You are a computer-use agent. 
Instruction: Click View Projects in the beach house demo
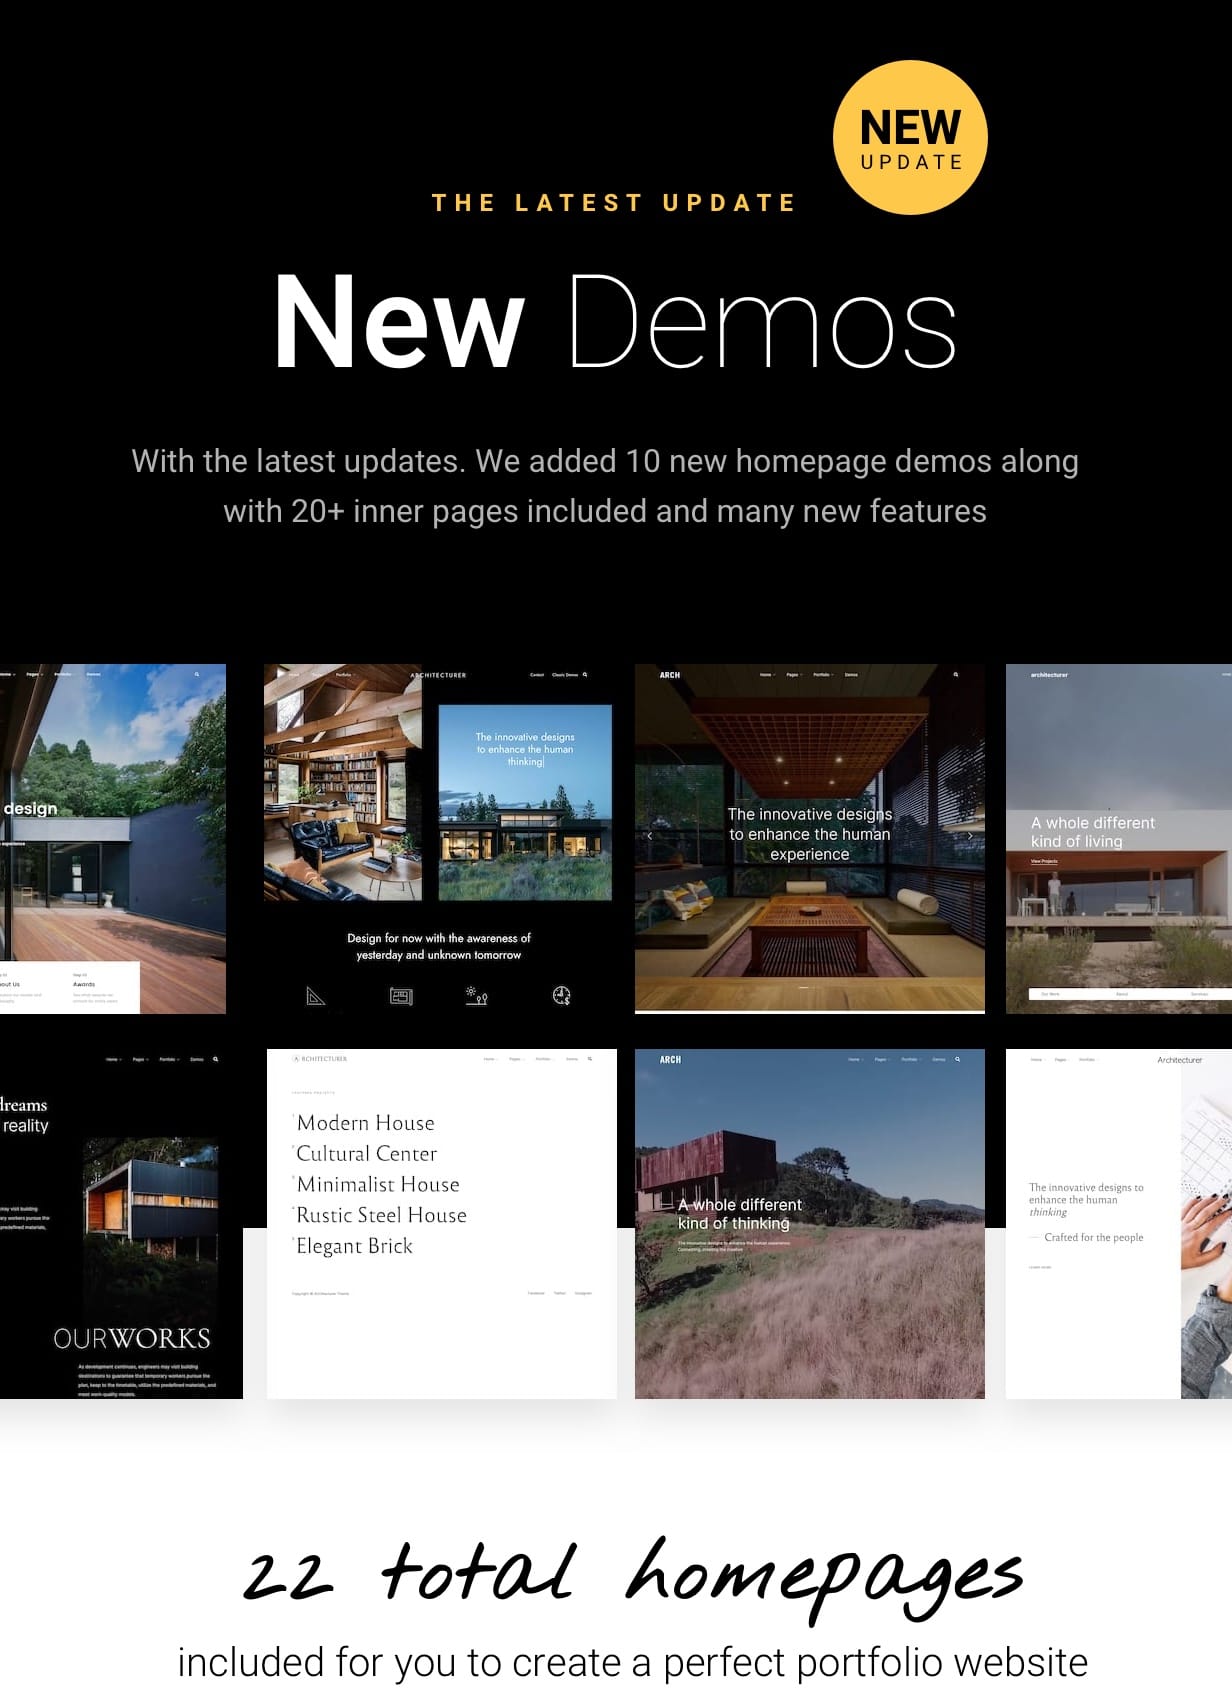[x=1044, y=861]
